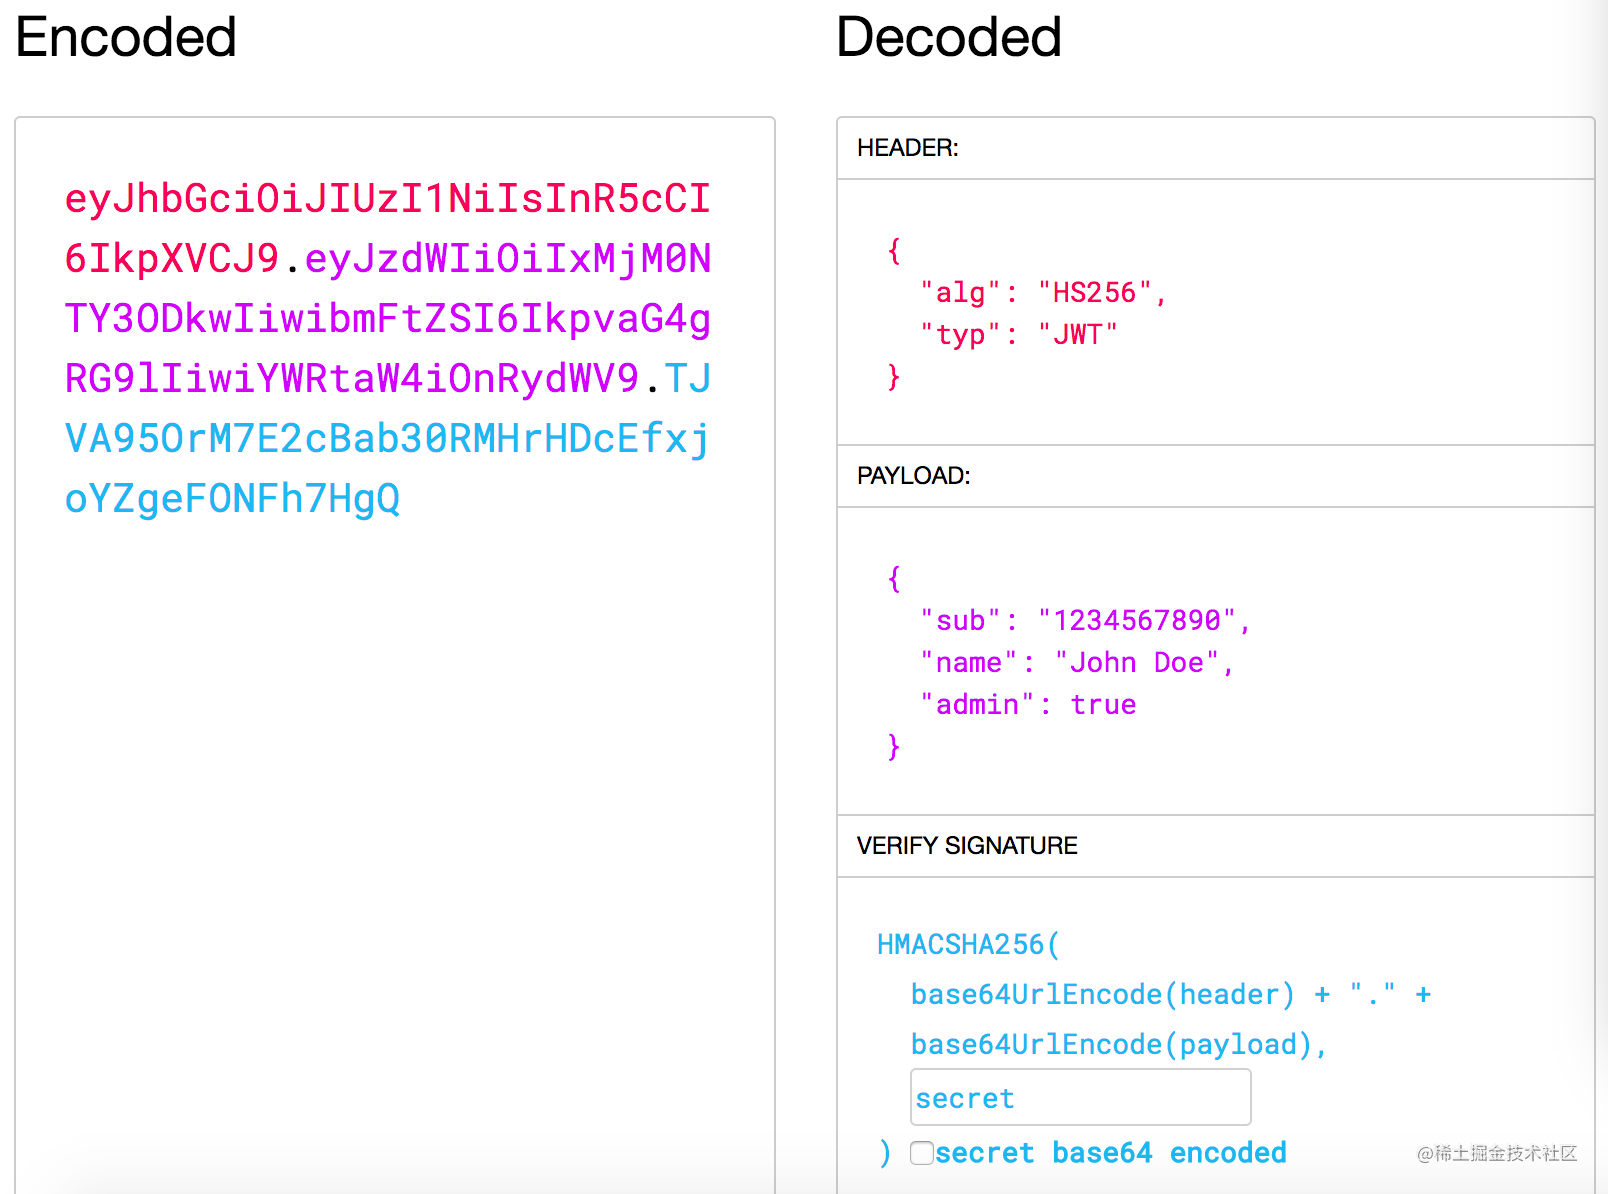Click the red token line eyJhbGciOiJIUzI1NiIsInR5cCI
This screenshot has height=1194, width=1608.
[x=388, y=199]
